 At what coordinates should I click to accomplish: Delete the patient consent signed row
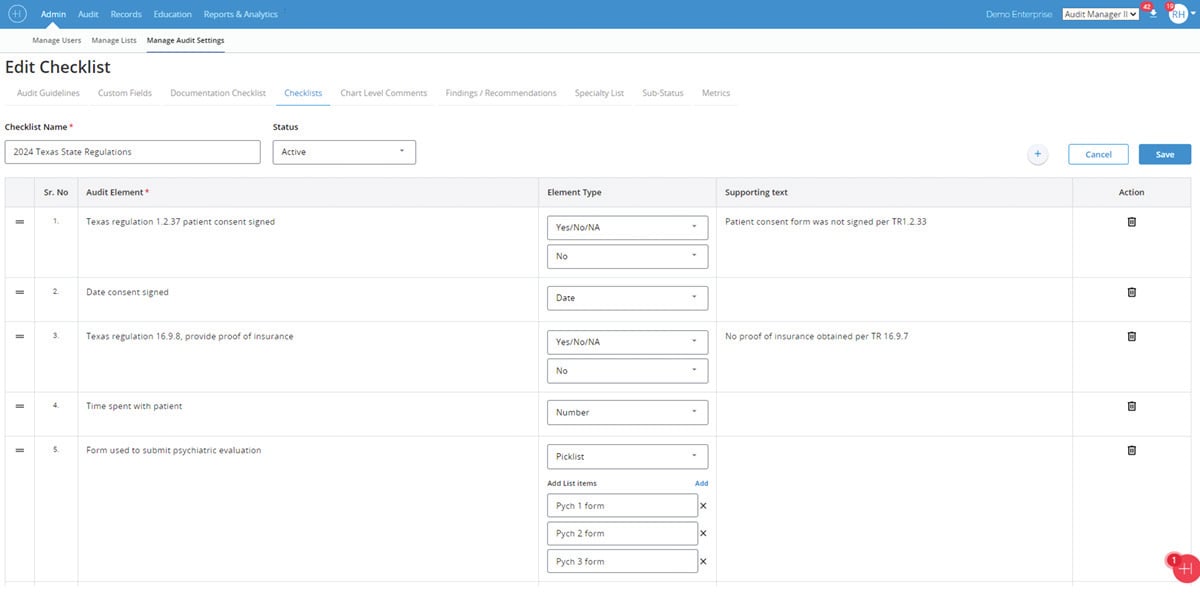pyautogui.click(x=1131, y=222)
